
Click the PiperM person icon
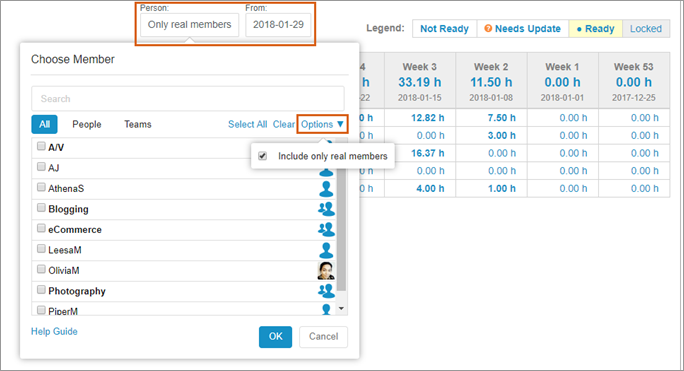point(326,309)
